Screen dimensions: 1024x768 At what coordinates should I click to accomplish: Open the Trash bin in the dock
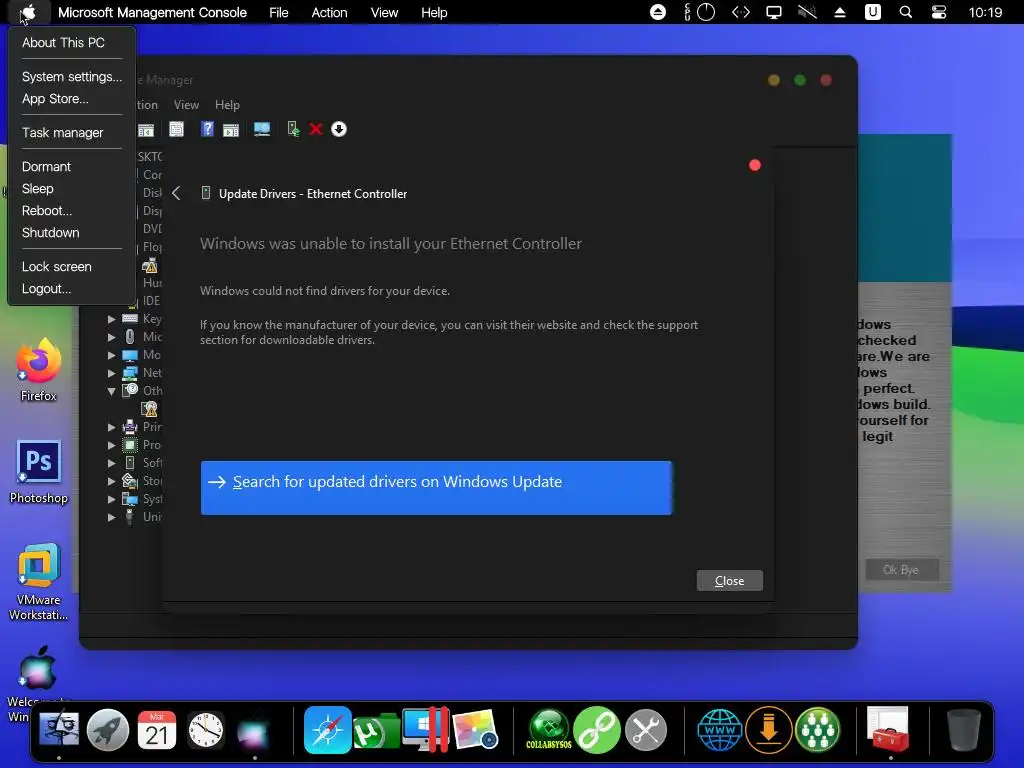click(964, 731)
